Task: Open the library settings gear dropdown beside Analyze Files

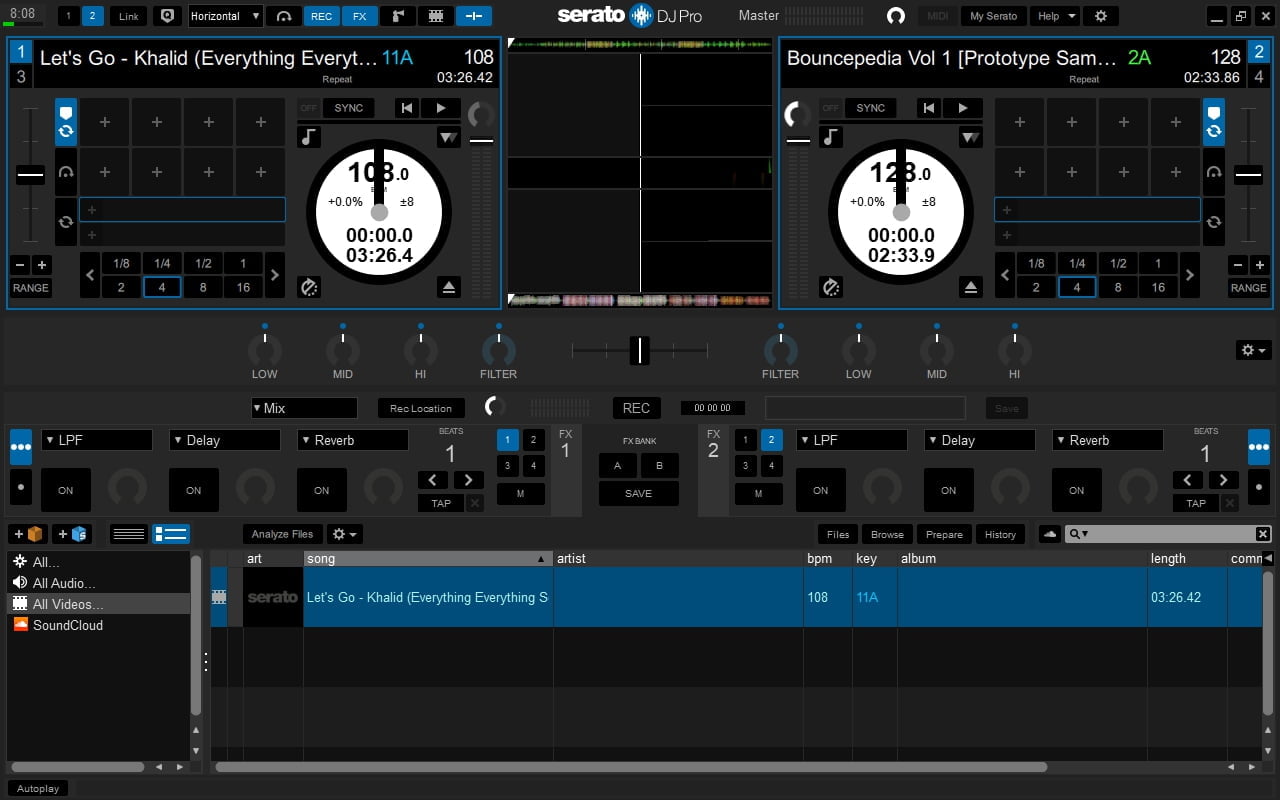Action: 345,534
